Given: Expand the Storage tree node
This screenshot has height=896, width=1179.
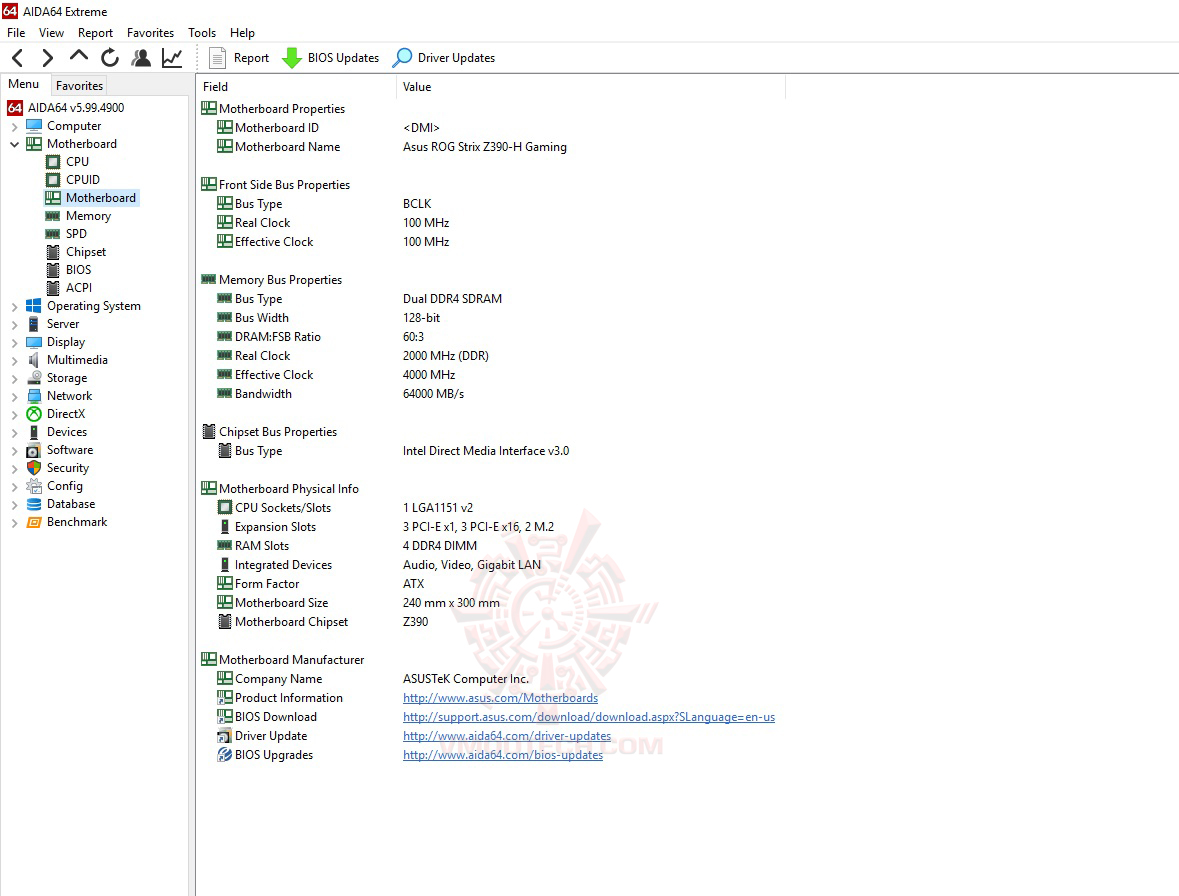Looking at the screenshot, I should coord(14,379).
